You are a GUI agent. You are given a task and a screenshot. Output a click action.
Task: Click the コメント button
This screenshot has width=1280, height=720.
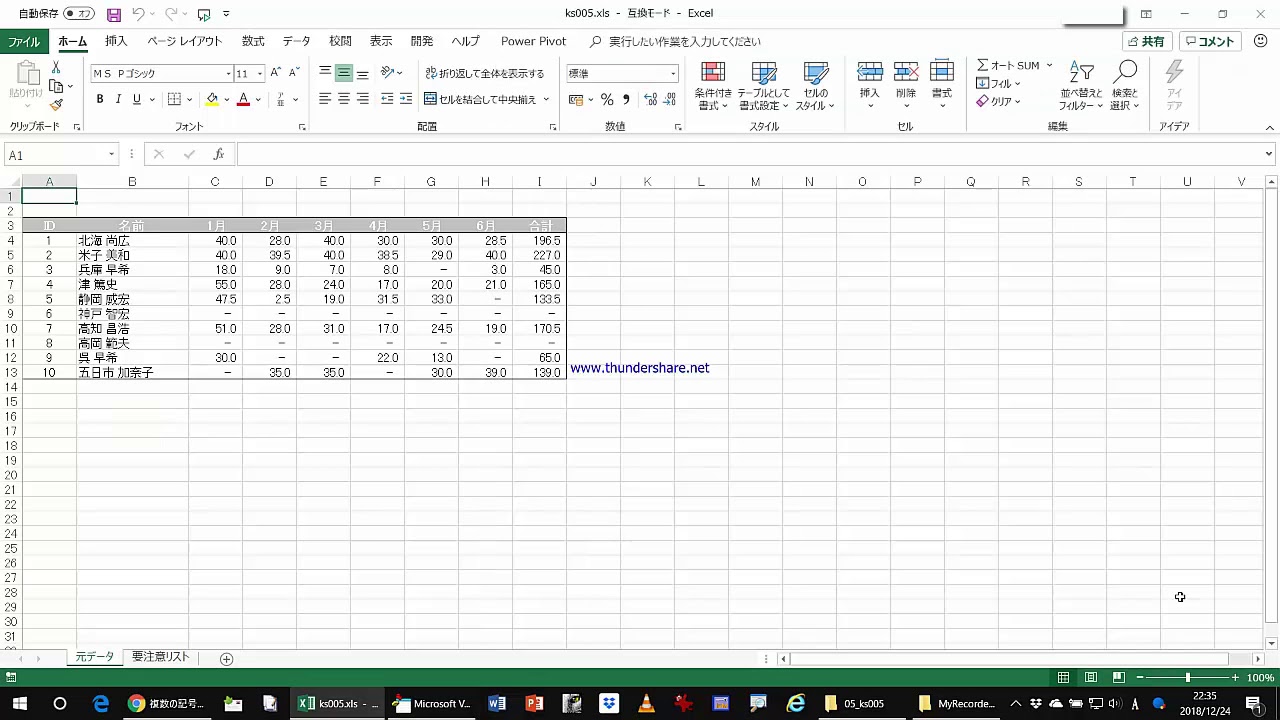point(1209,41)
